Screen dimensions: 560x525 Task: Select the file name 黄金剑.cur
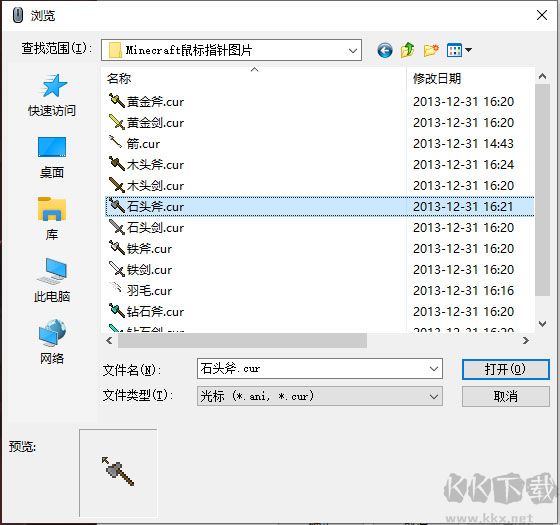click(155, 123)
